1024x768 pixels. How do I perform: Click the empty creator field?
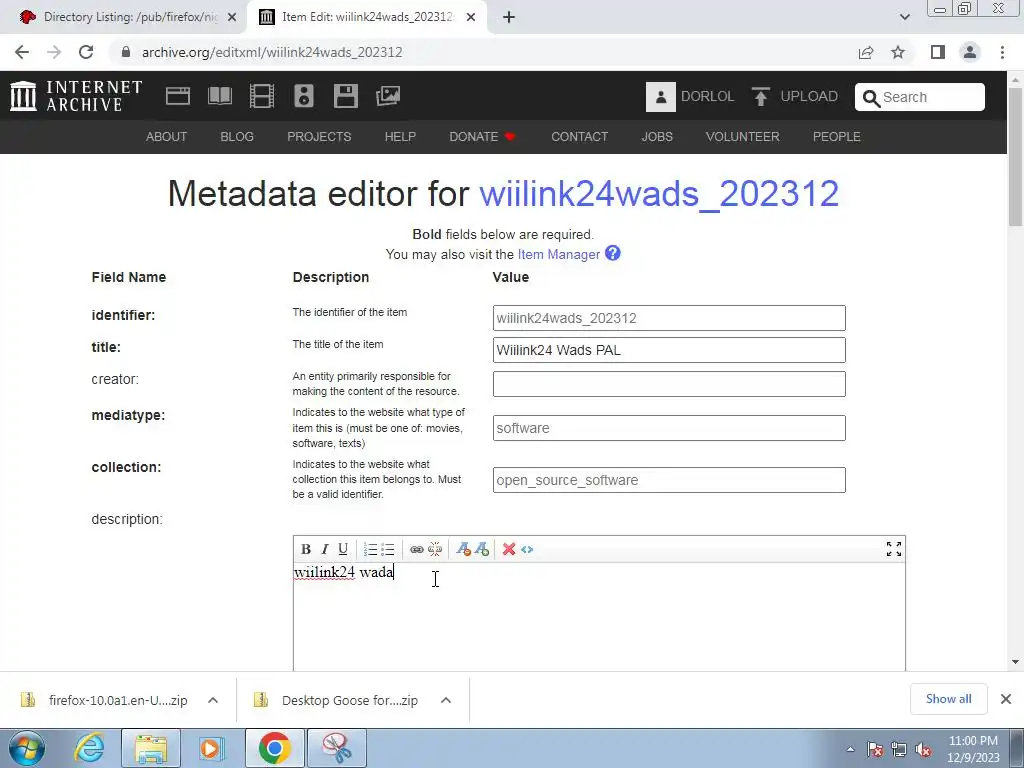point(669,384)
